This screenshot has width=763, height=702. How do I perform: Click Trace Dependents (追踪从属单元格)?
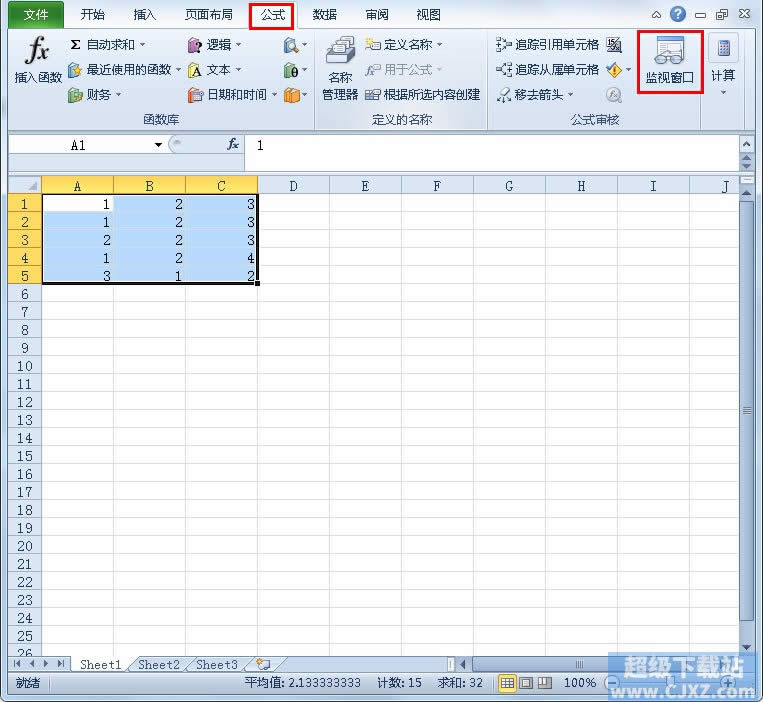[x=547, y=70]
